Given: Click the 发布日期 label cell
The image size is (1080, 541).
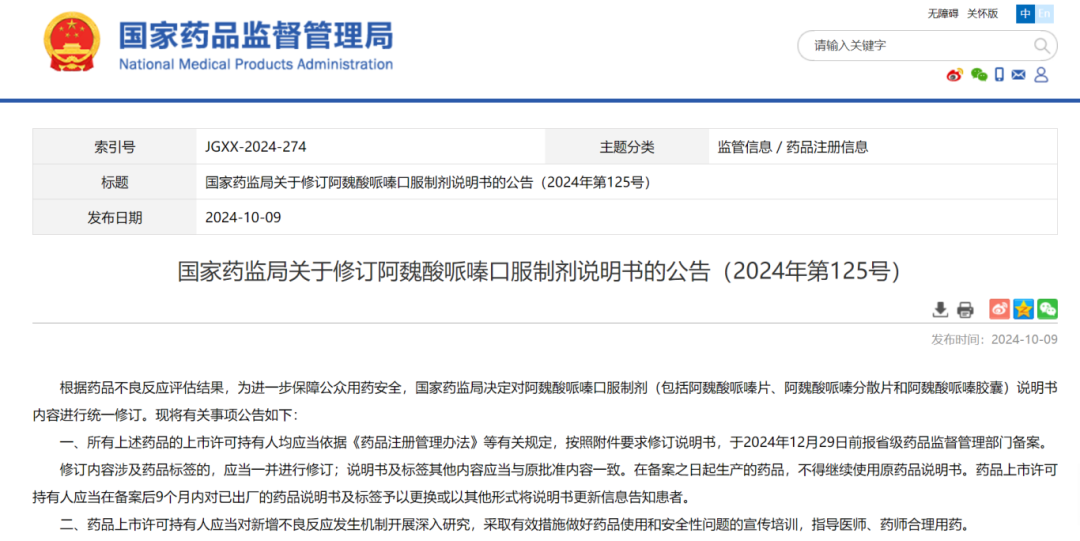Looking at the screenshot, I should click(x=114, y=218).
